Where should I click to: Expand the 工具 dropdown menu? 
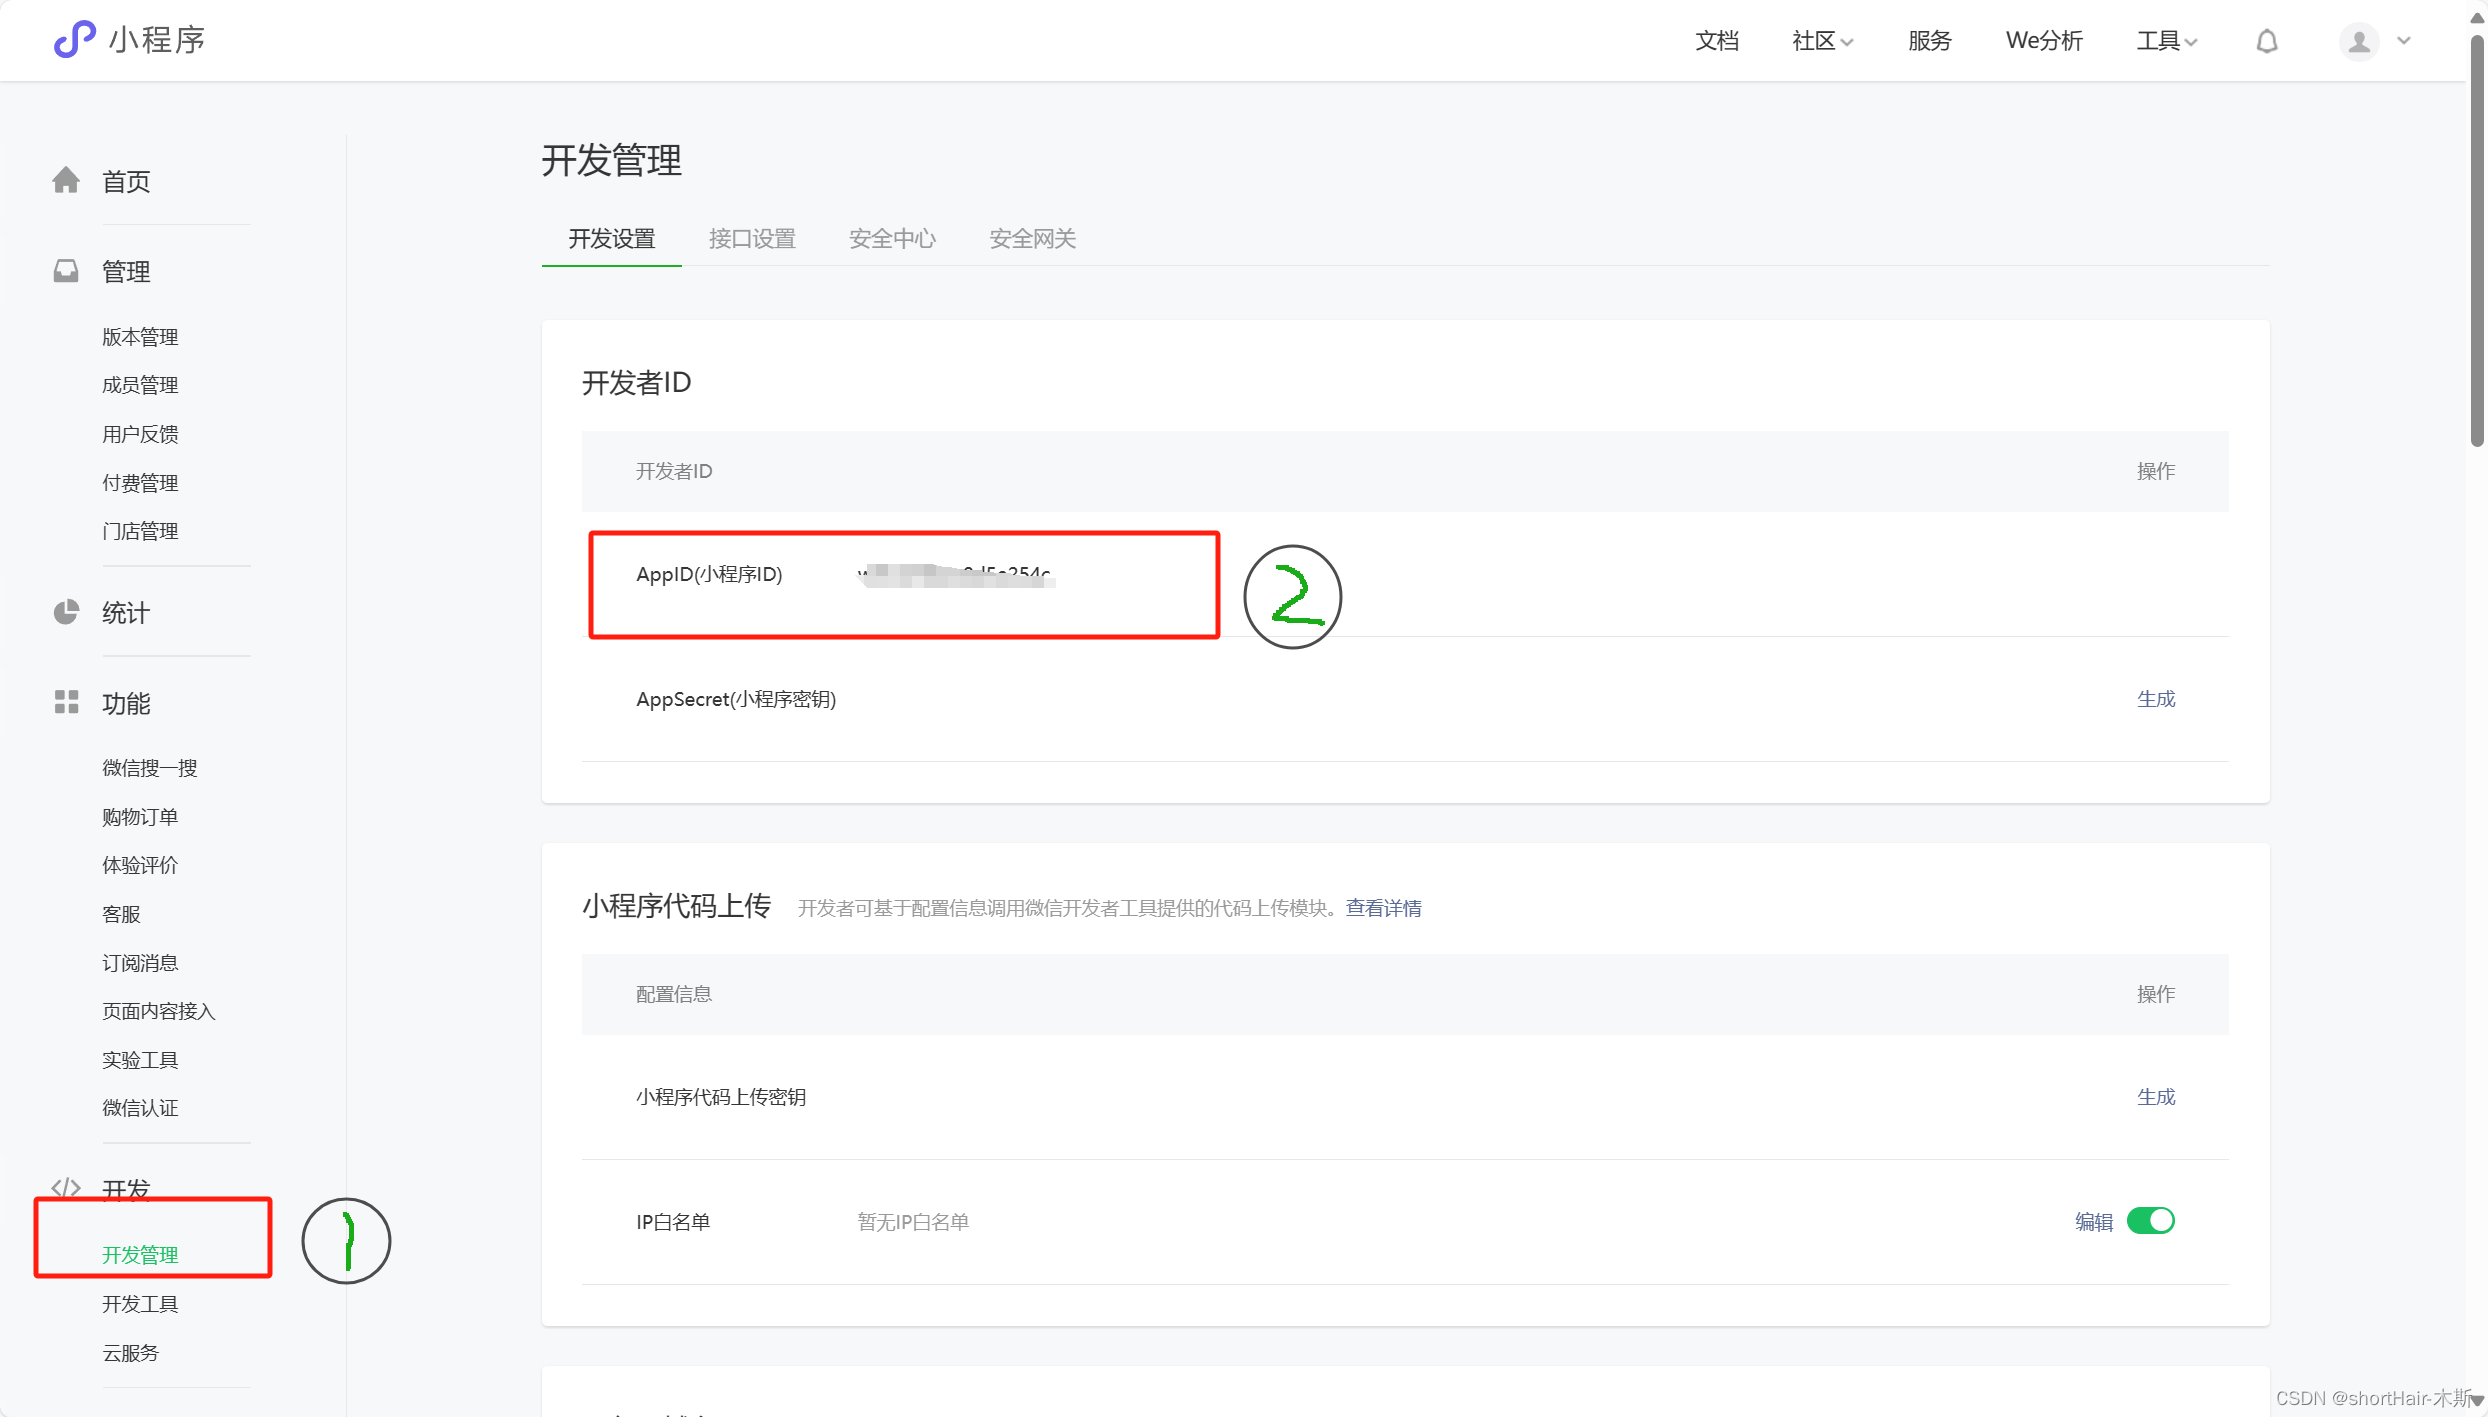click(2166, 41)
